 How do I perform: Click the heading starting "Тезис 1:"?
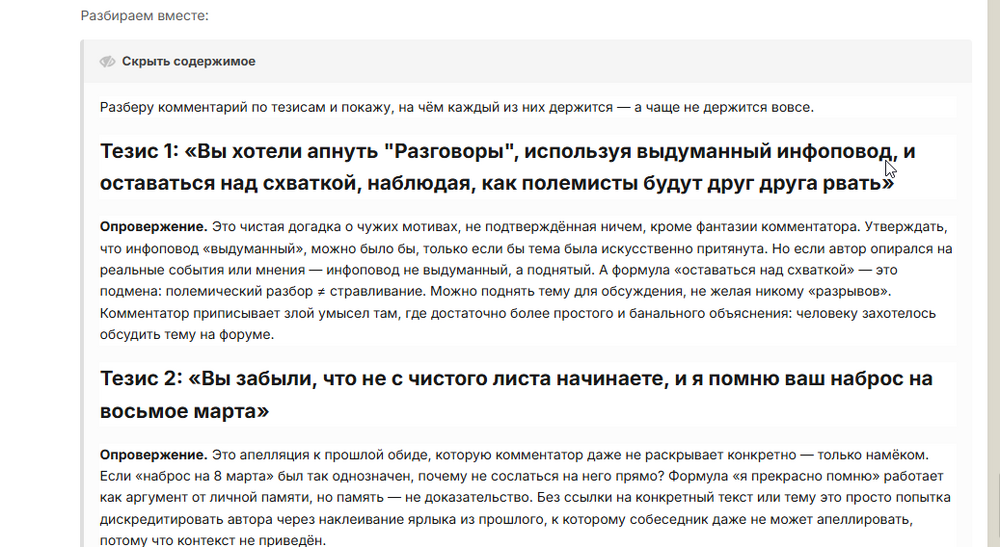click(x=508, y=167)
